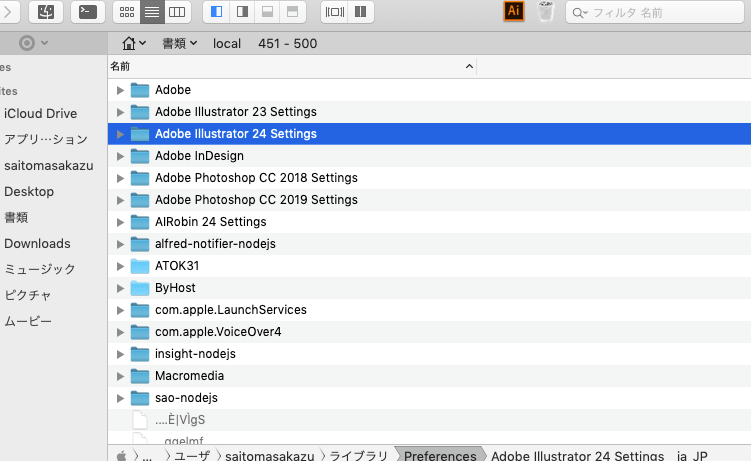Click Preferences in the path bar
This screenshot has height=461, width=751.
(440, 455)
